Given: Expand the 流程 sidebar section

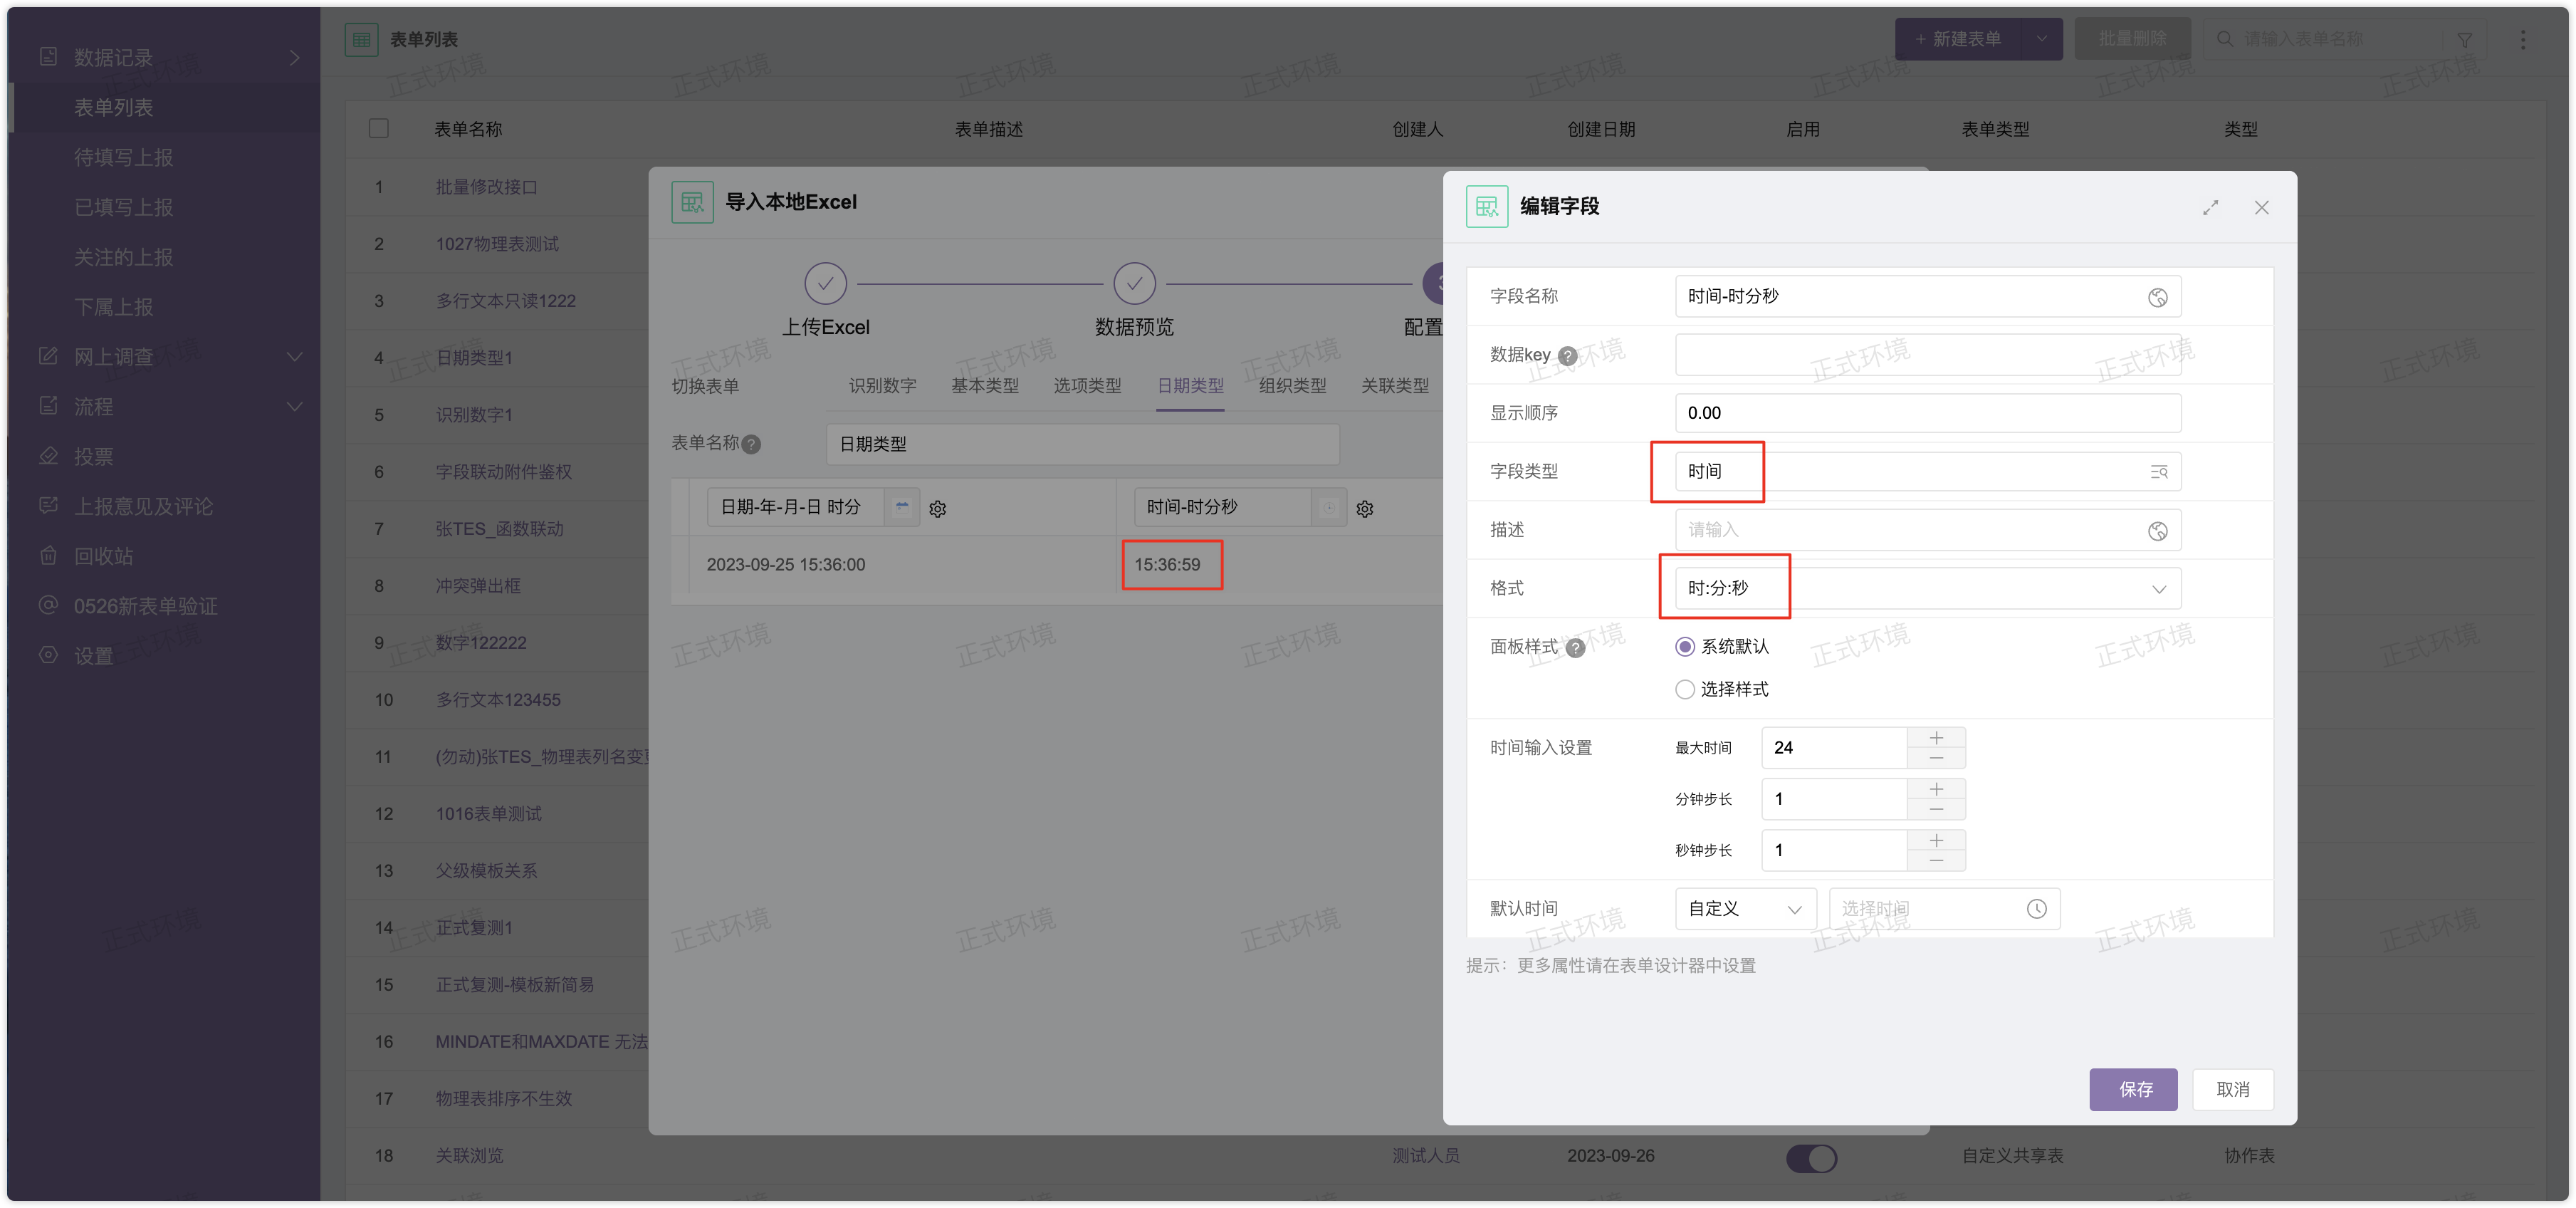Looking at the screenshot, I should [294, 407].
